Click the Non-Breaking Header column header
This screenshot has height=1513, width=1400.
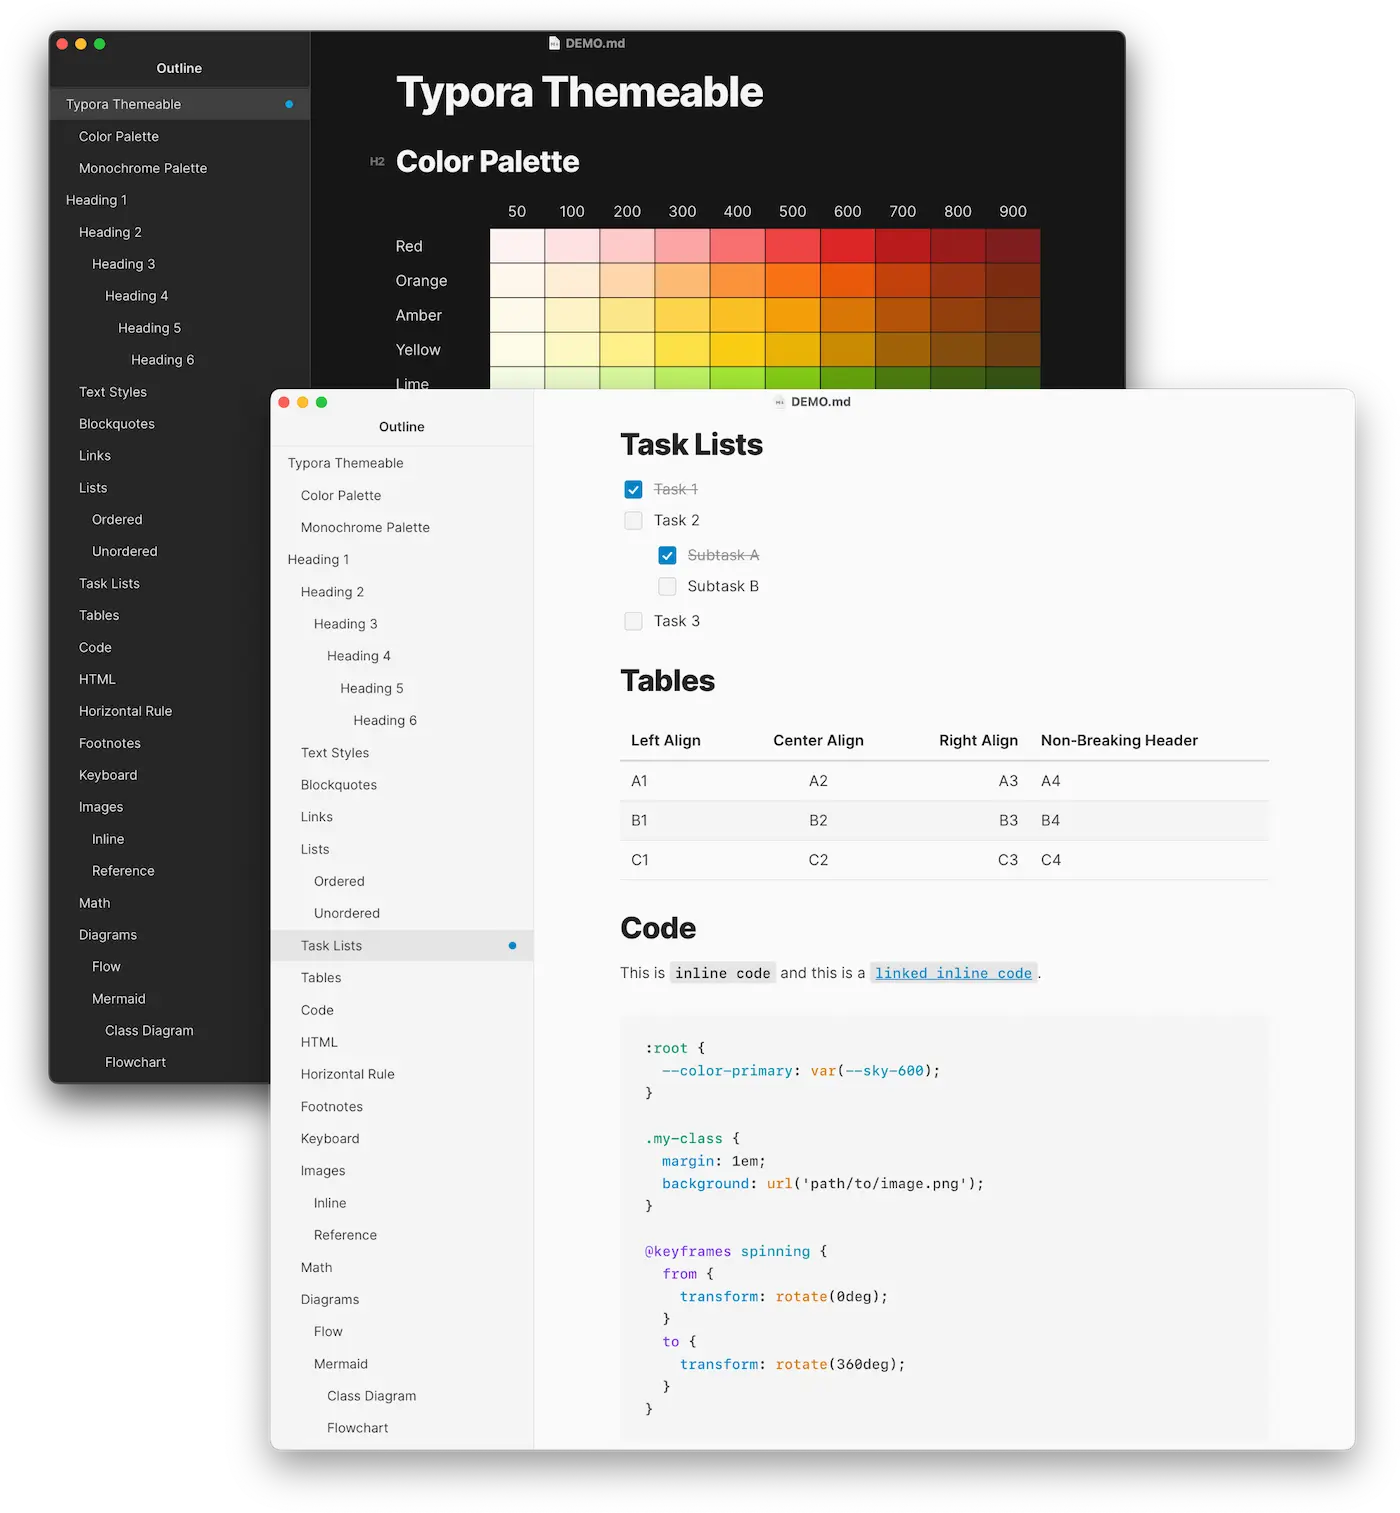pos(1119,740)
